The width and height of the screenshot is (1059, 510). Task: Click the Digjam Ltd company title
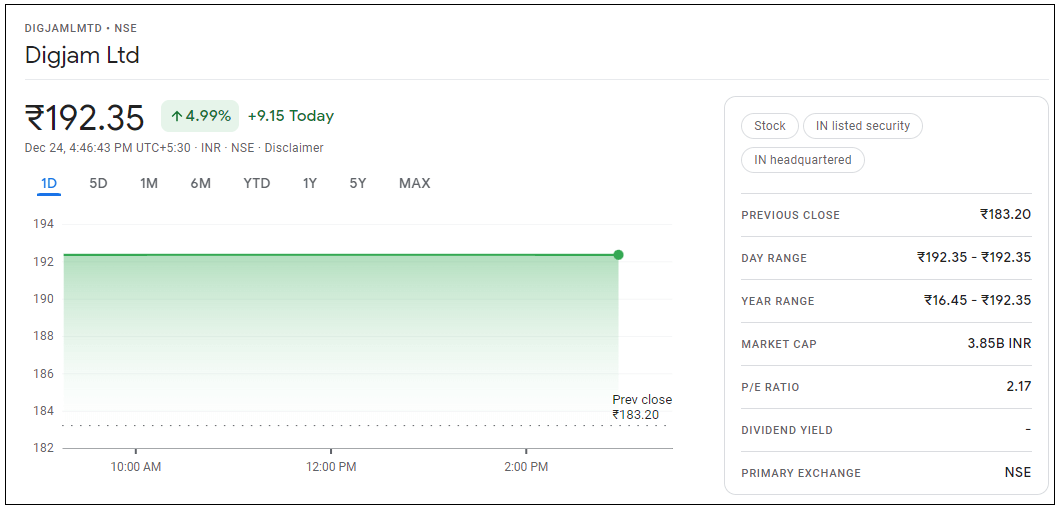(x=82, y=55)
